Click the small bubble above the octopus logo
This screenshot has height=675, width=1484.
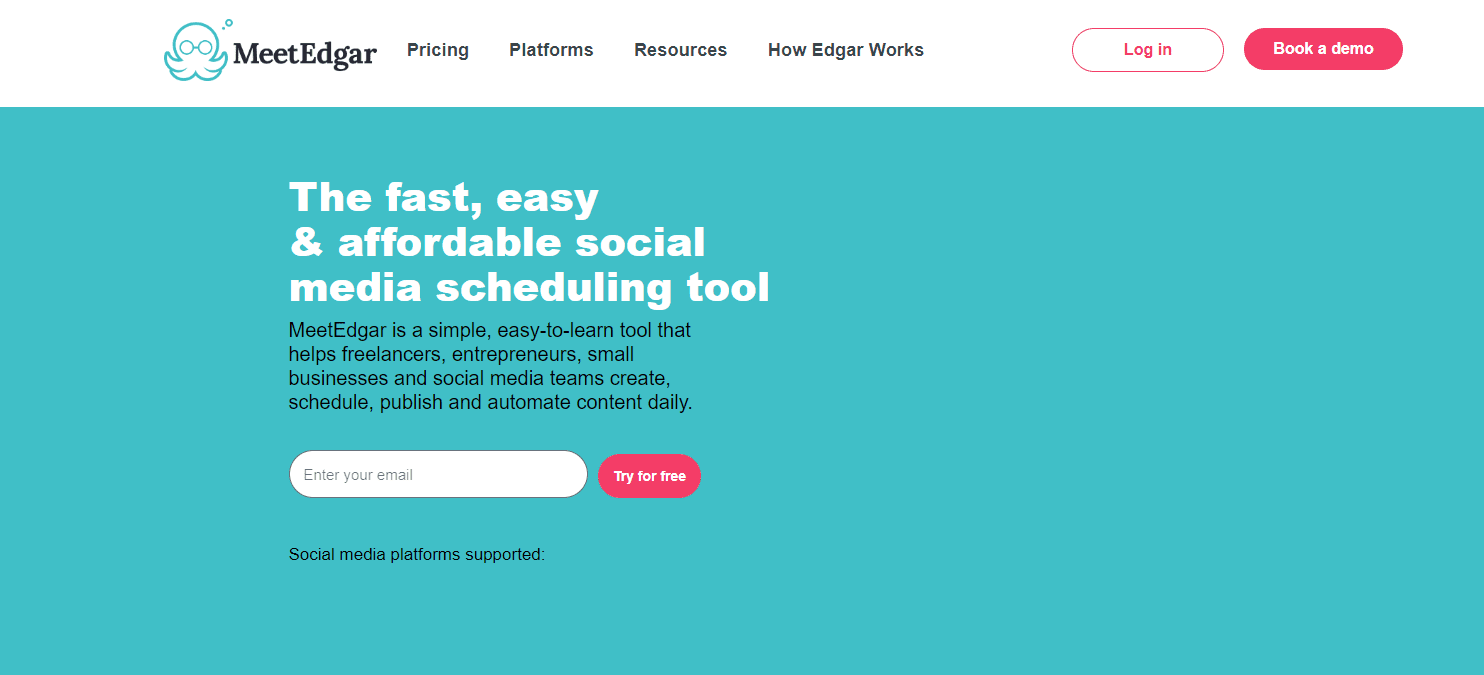point(229,22)
